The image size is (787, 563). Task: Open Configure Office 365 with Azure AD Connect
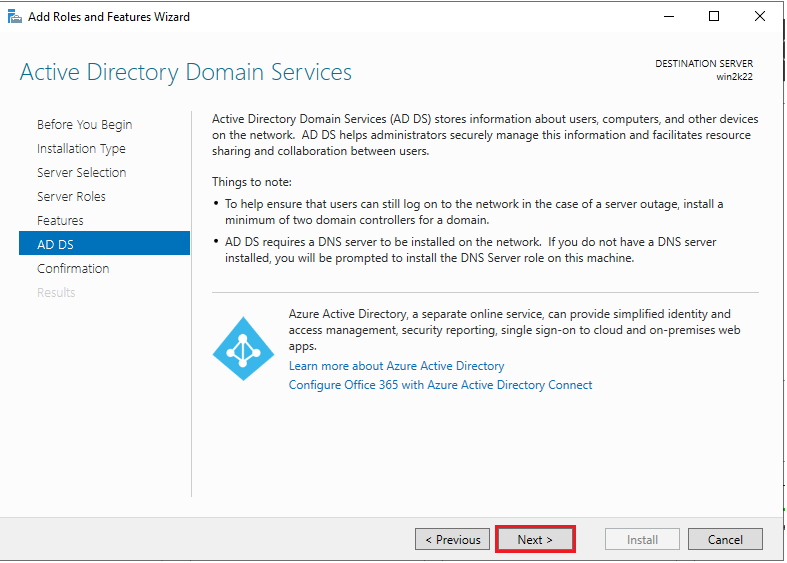tap(440, 385)
